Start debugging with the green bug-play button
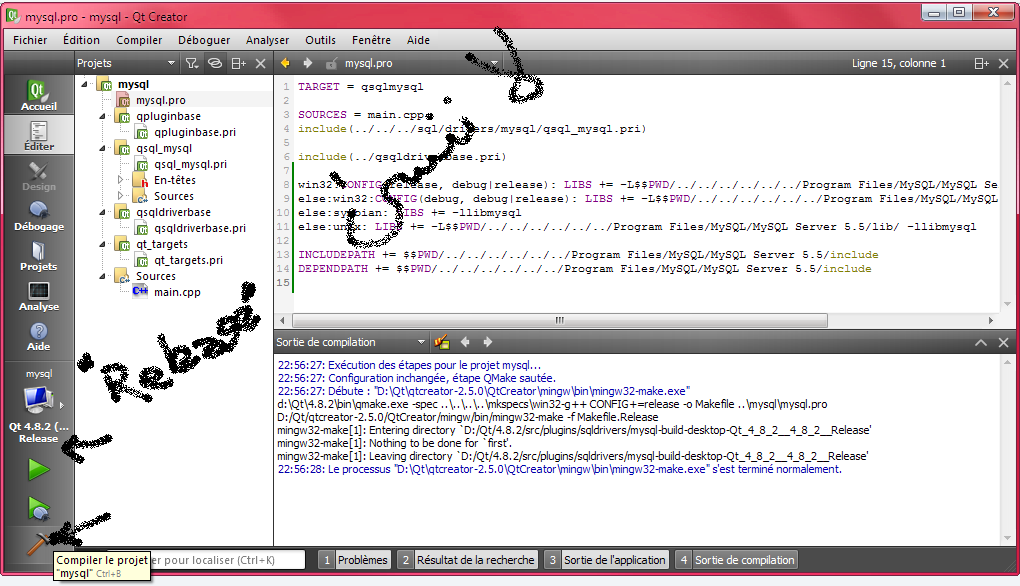 pos(38,509)
